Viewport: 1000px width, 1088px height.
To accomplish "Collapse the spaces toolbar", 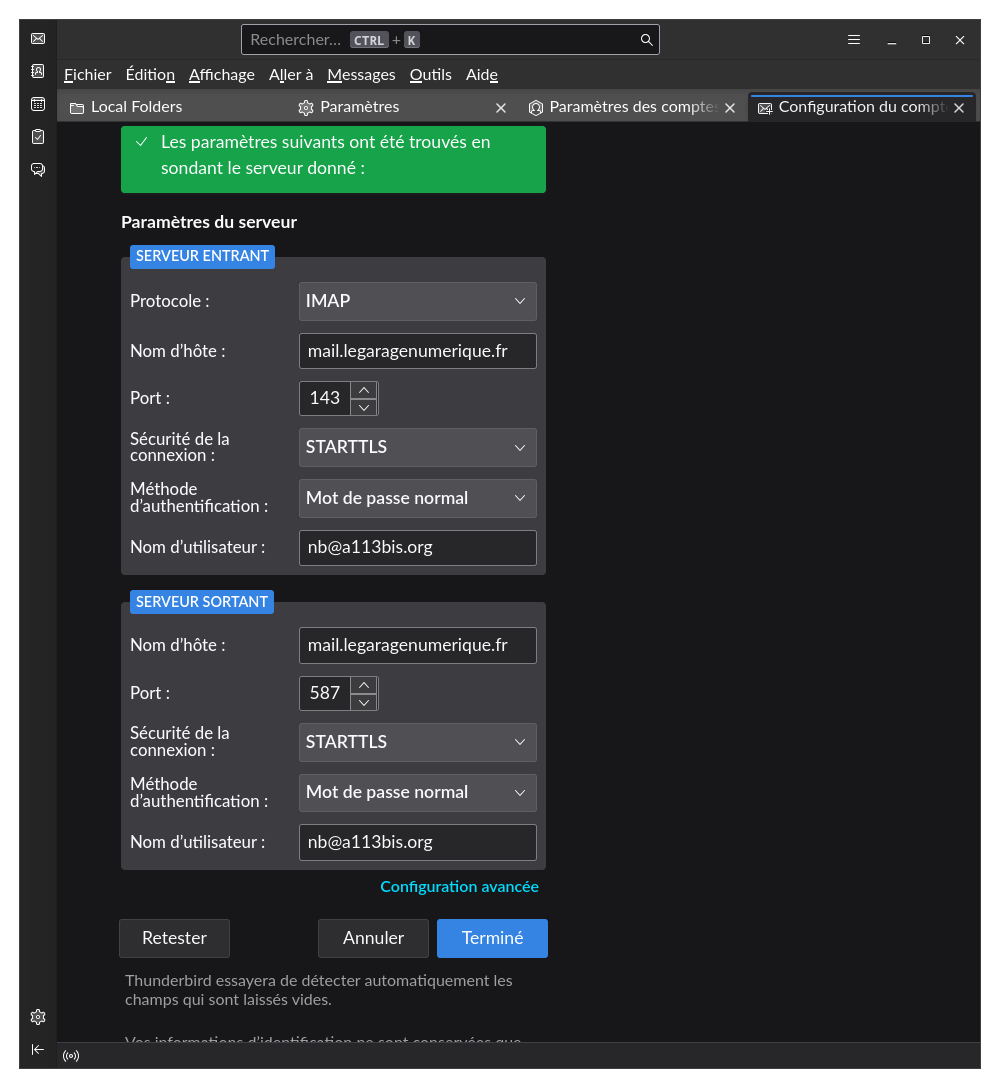I will 38,1049.
